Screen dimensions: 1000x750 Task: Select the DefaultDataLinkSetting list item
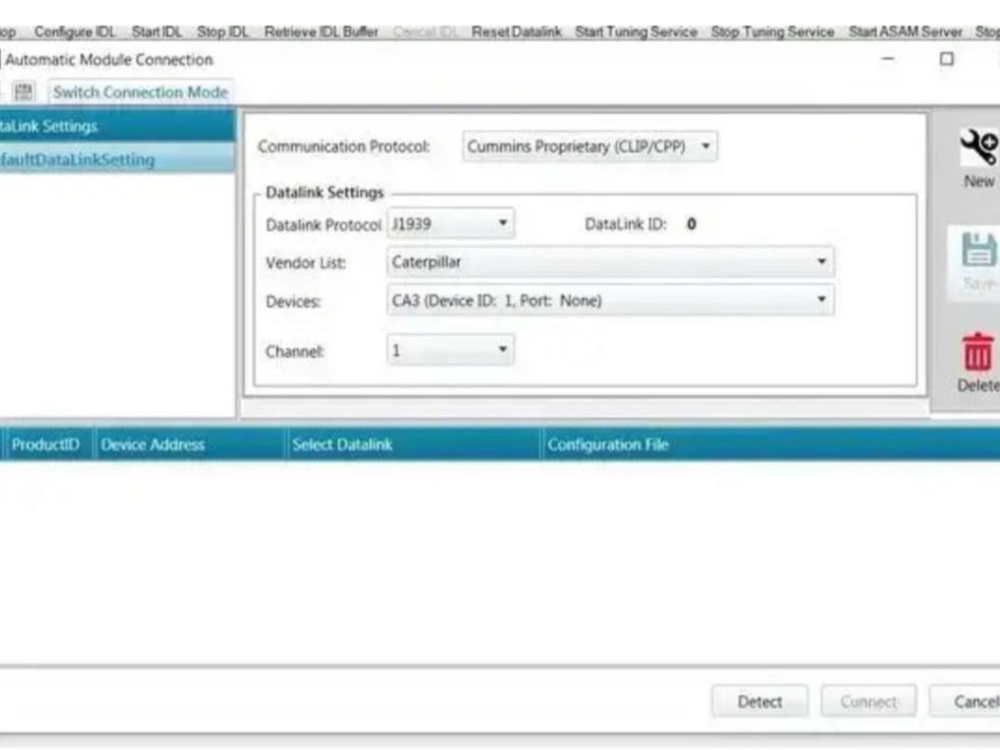pos(117,159)
